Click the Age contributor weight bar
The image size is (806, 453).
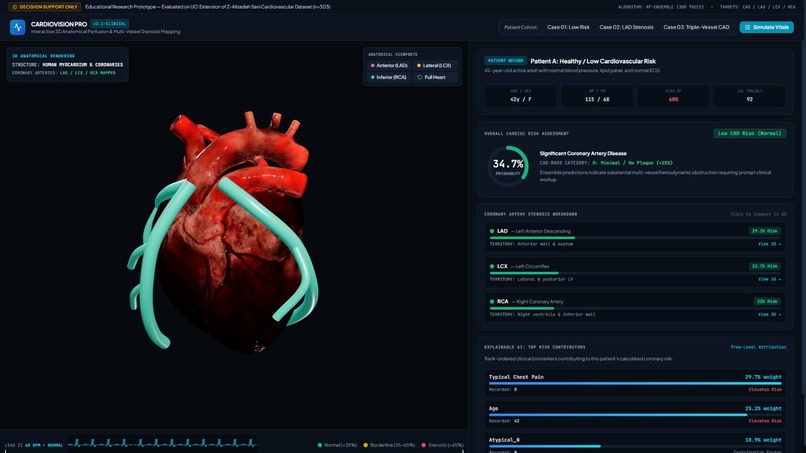635,415
